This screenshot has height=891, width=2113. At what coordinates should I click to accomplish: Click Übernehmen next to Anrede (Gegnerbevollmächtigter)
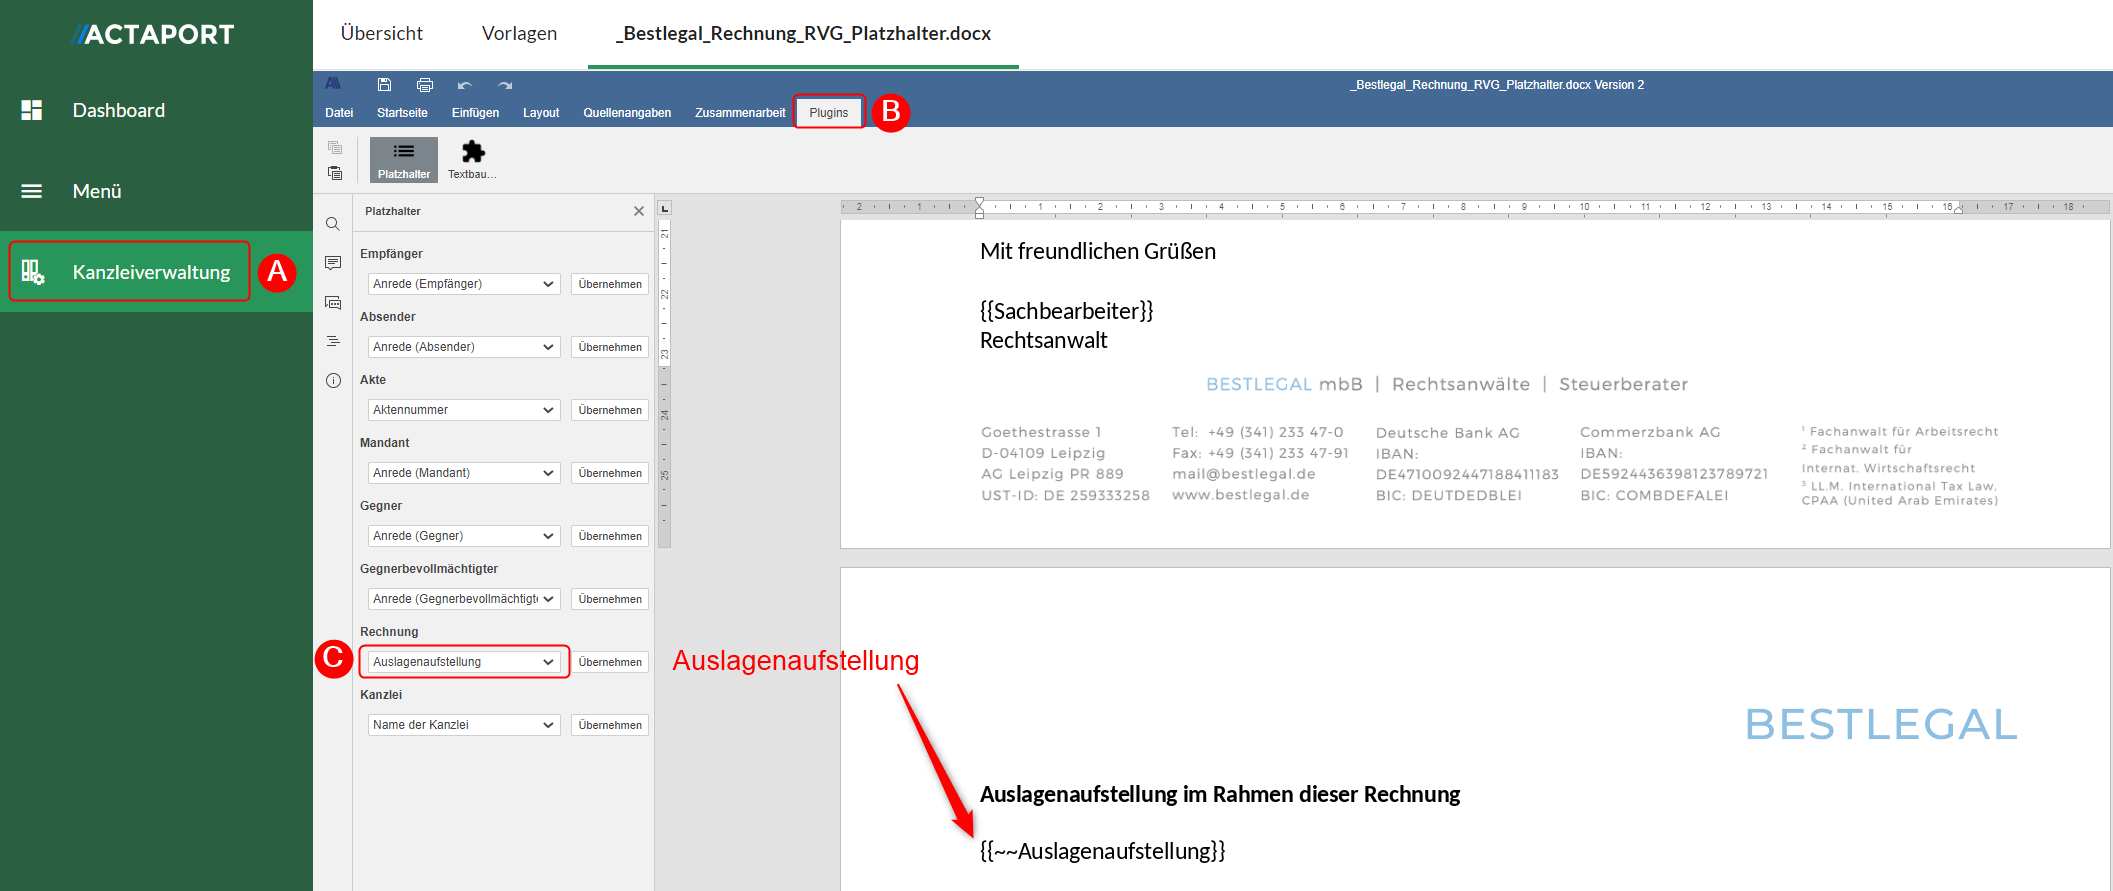click(610, 599)
